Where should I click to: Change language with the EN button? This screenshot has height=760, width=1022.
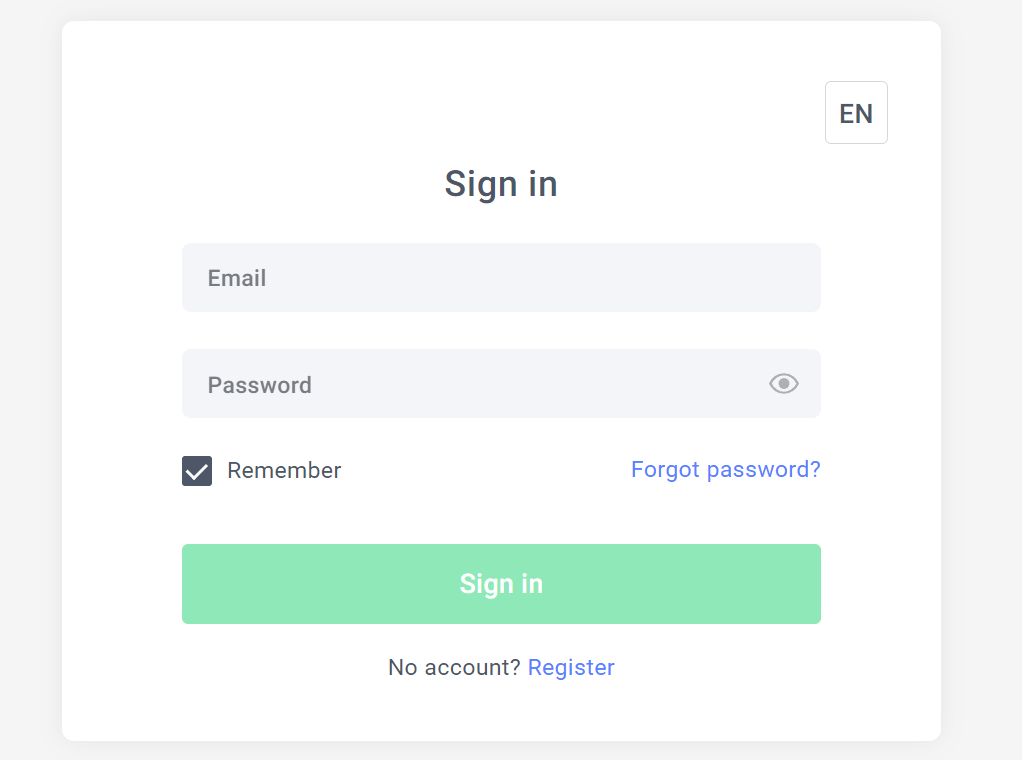click(x=856, y=113)
